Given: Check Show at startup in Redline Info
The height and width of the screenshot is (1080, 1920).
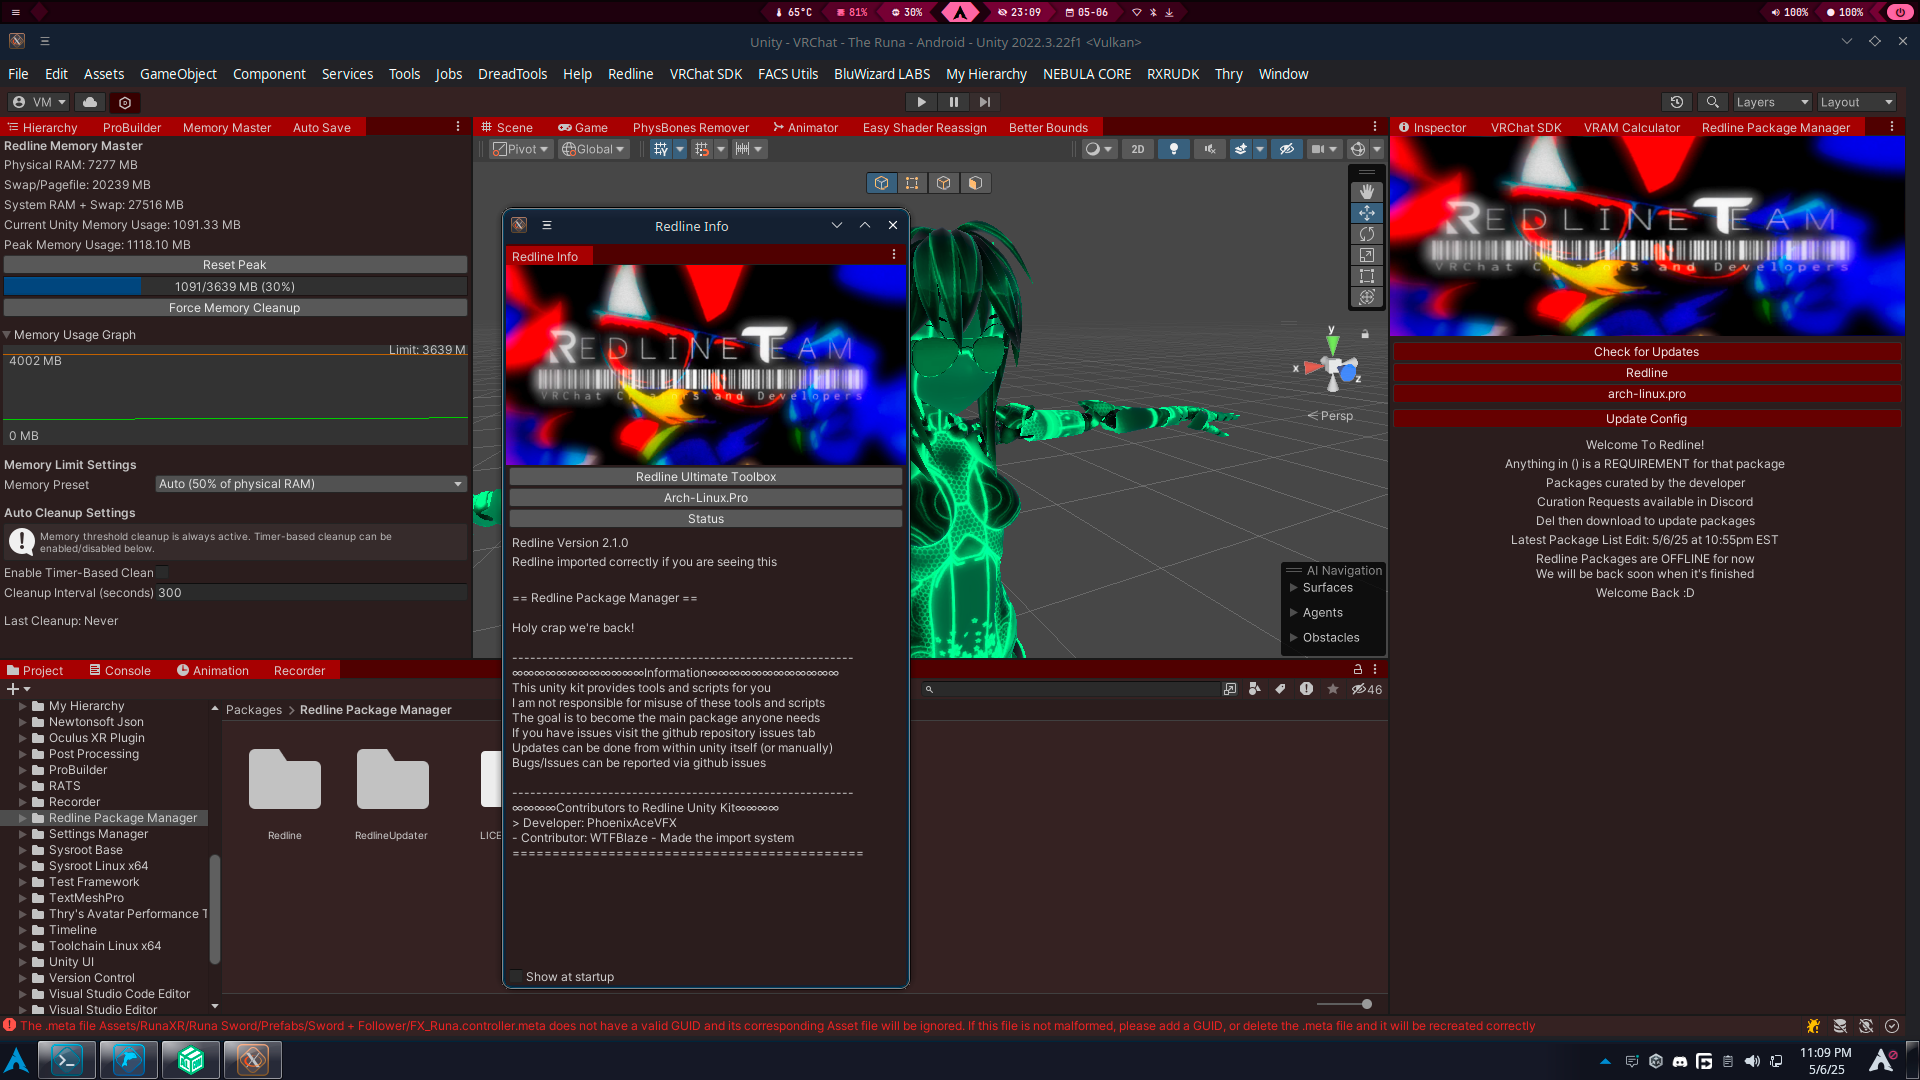Looking at the screenshot, I should (516, 977).
